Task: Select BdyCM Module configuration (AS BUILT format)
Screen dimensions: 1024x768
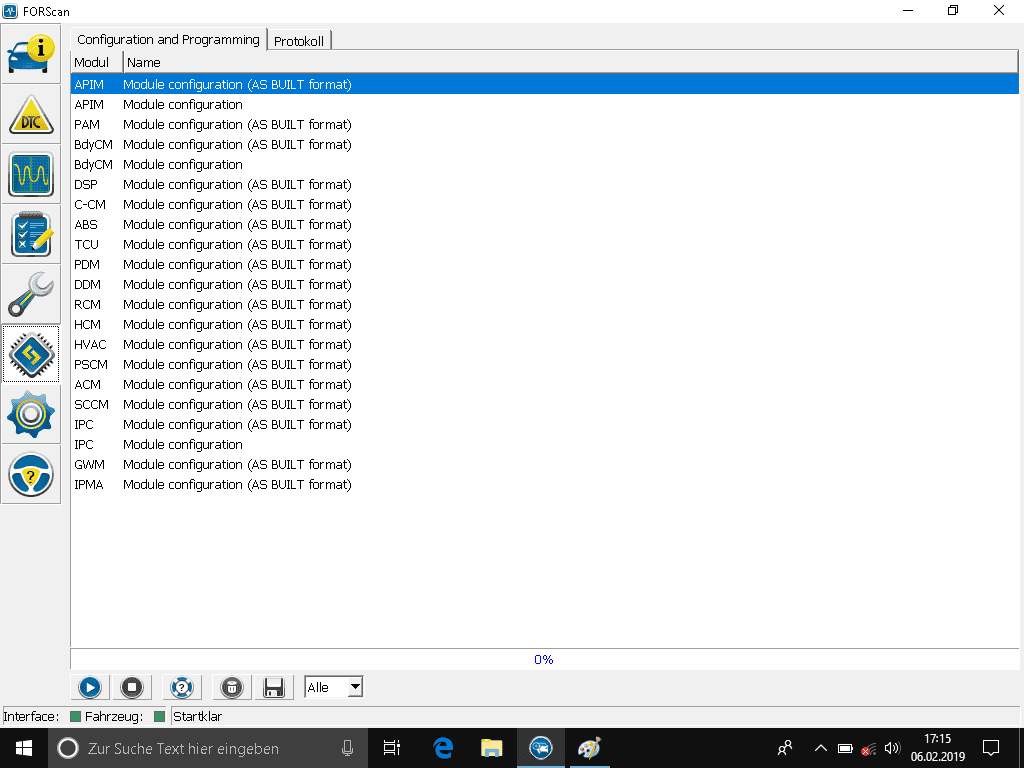Action: (237, 144)
